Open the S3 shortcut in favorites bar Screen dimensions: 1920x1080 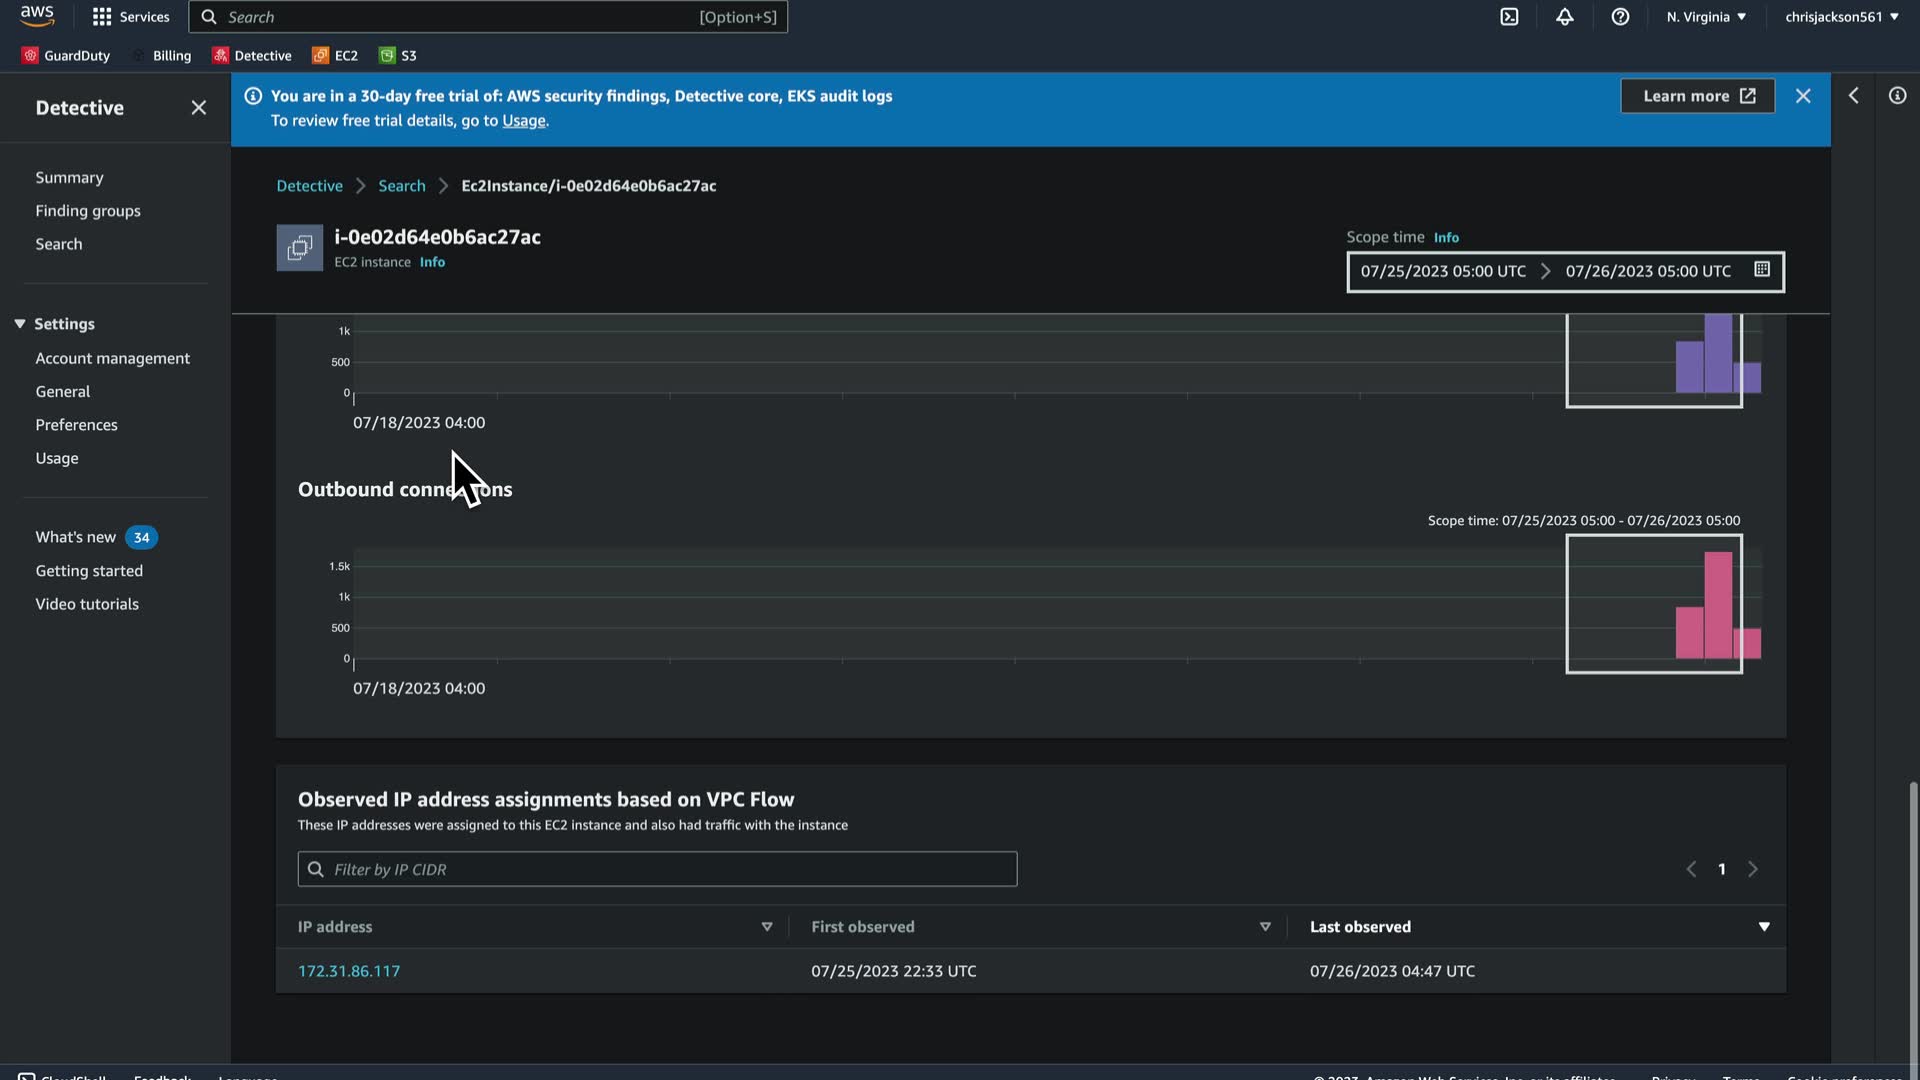click(x=398, y=56)
